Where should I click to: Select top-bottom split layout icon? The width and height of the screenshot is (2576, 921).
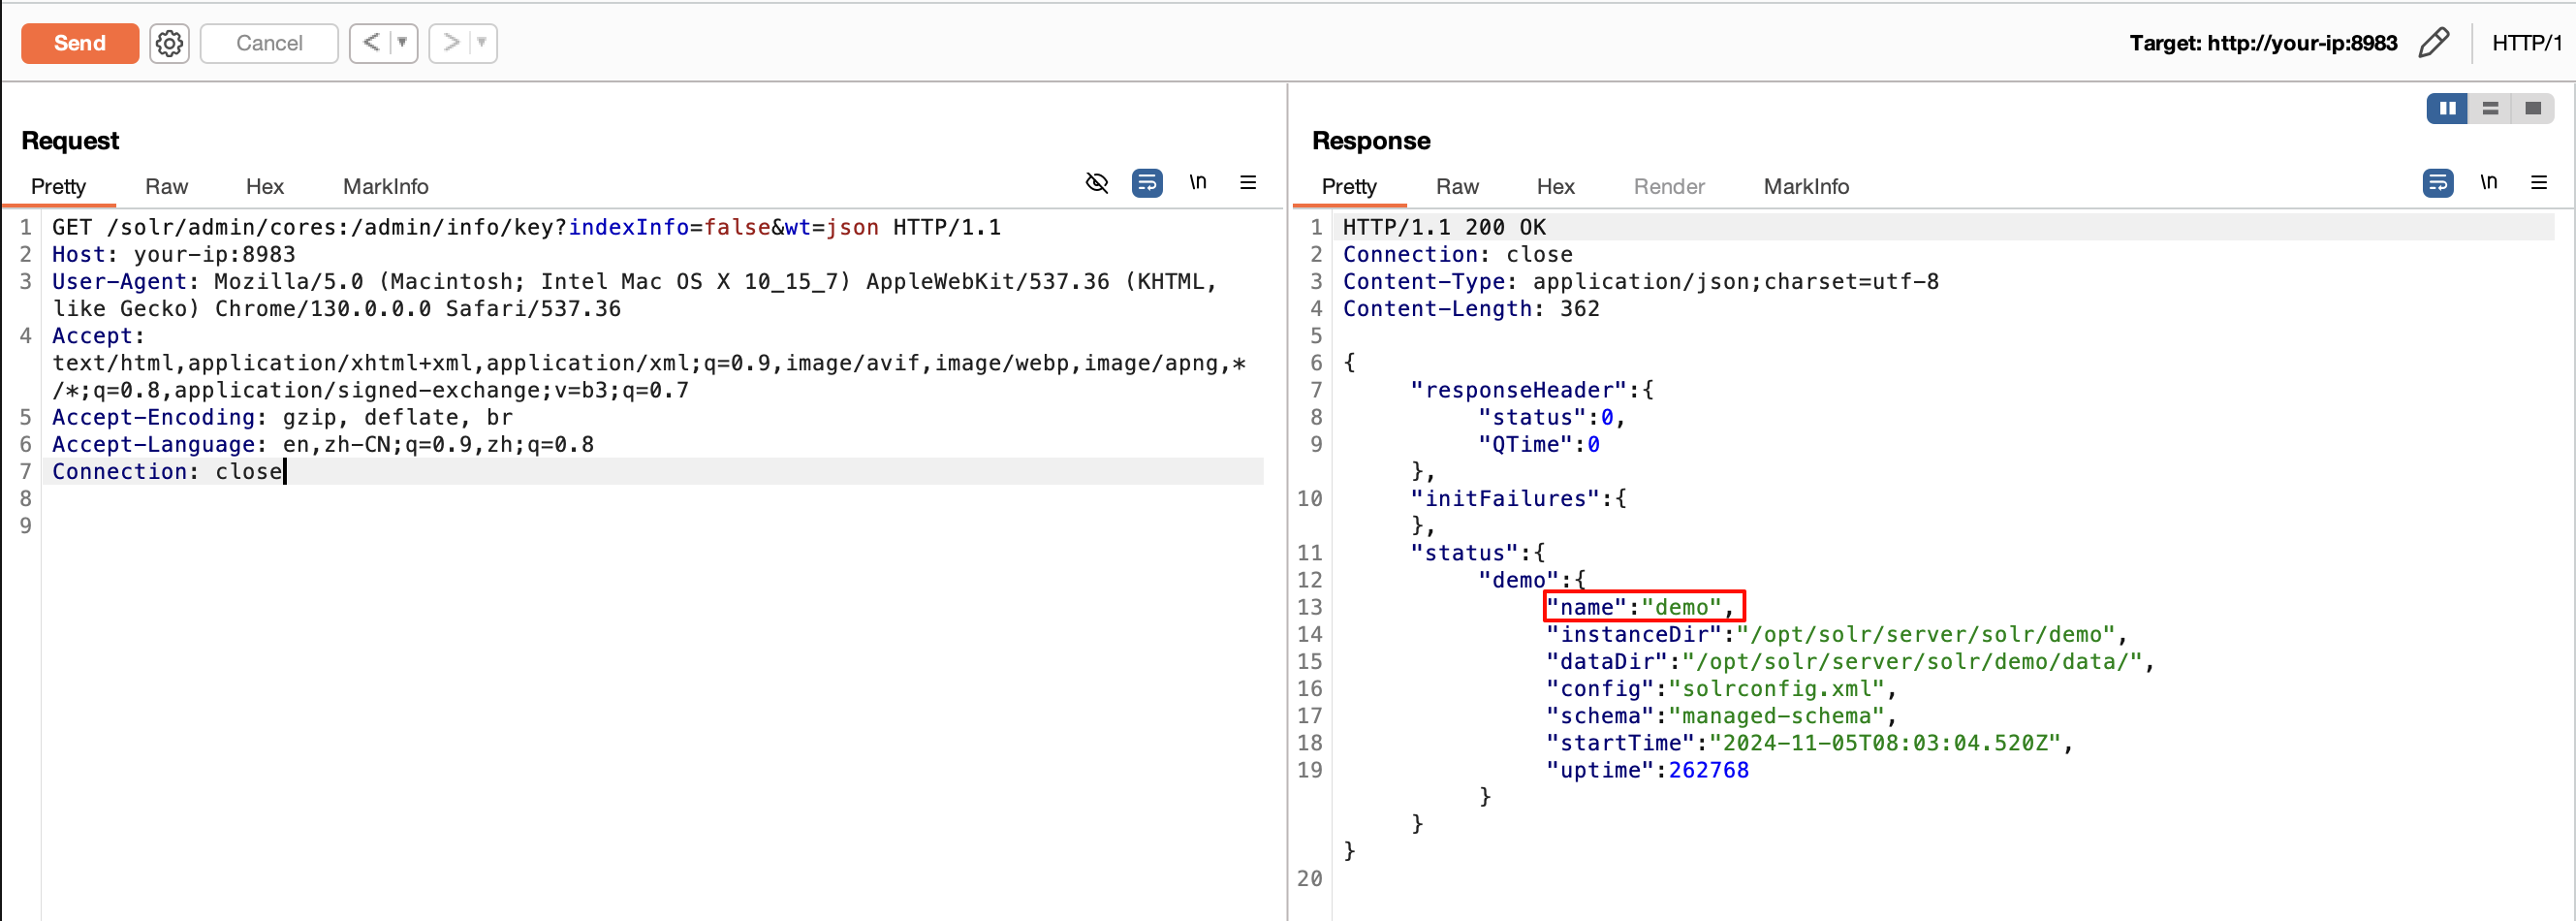point(2490,108)
